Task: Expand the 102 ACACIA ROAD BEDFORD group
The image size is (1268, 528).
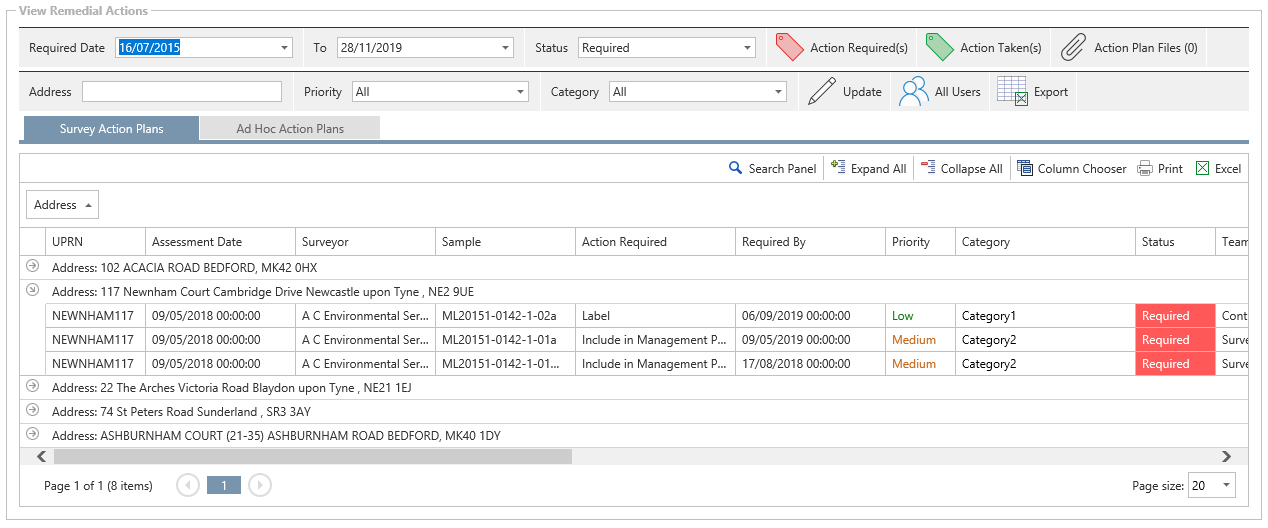Action: point(32,267)
